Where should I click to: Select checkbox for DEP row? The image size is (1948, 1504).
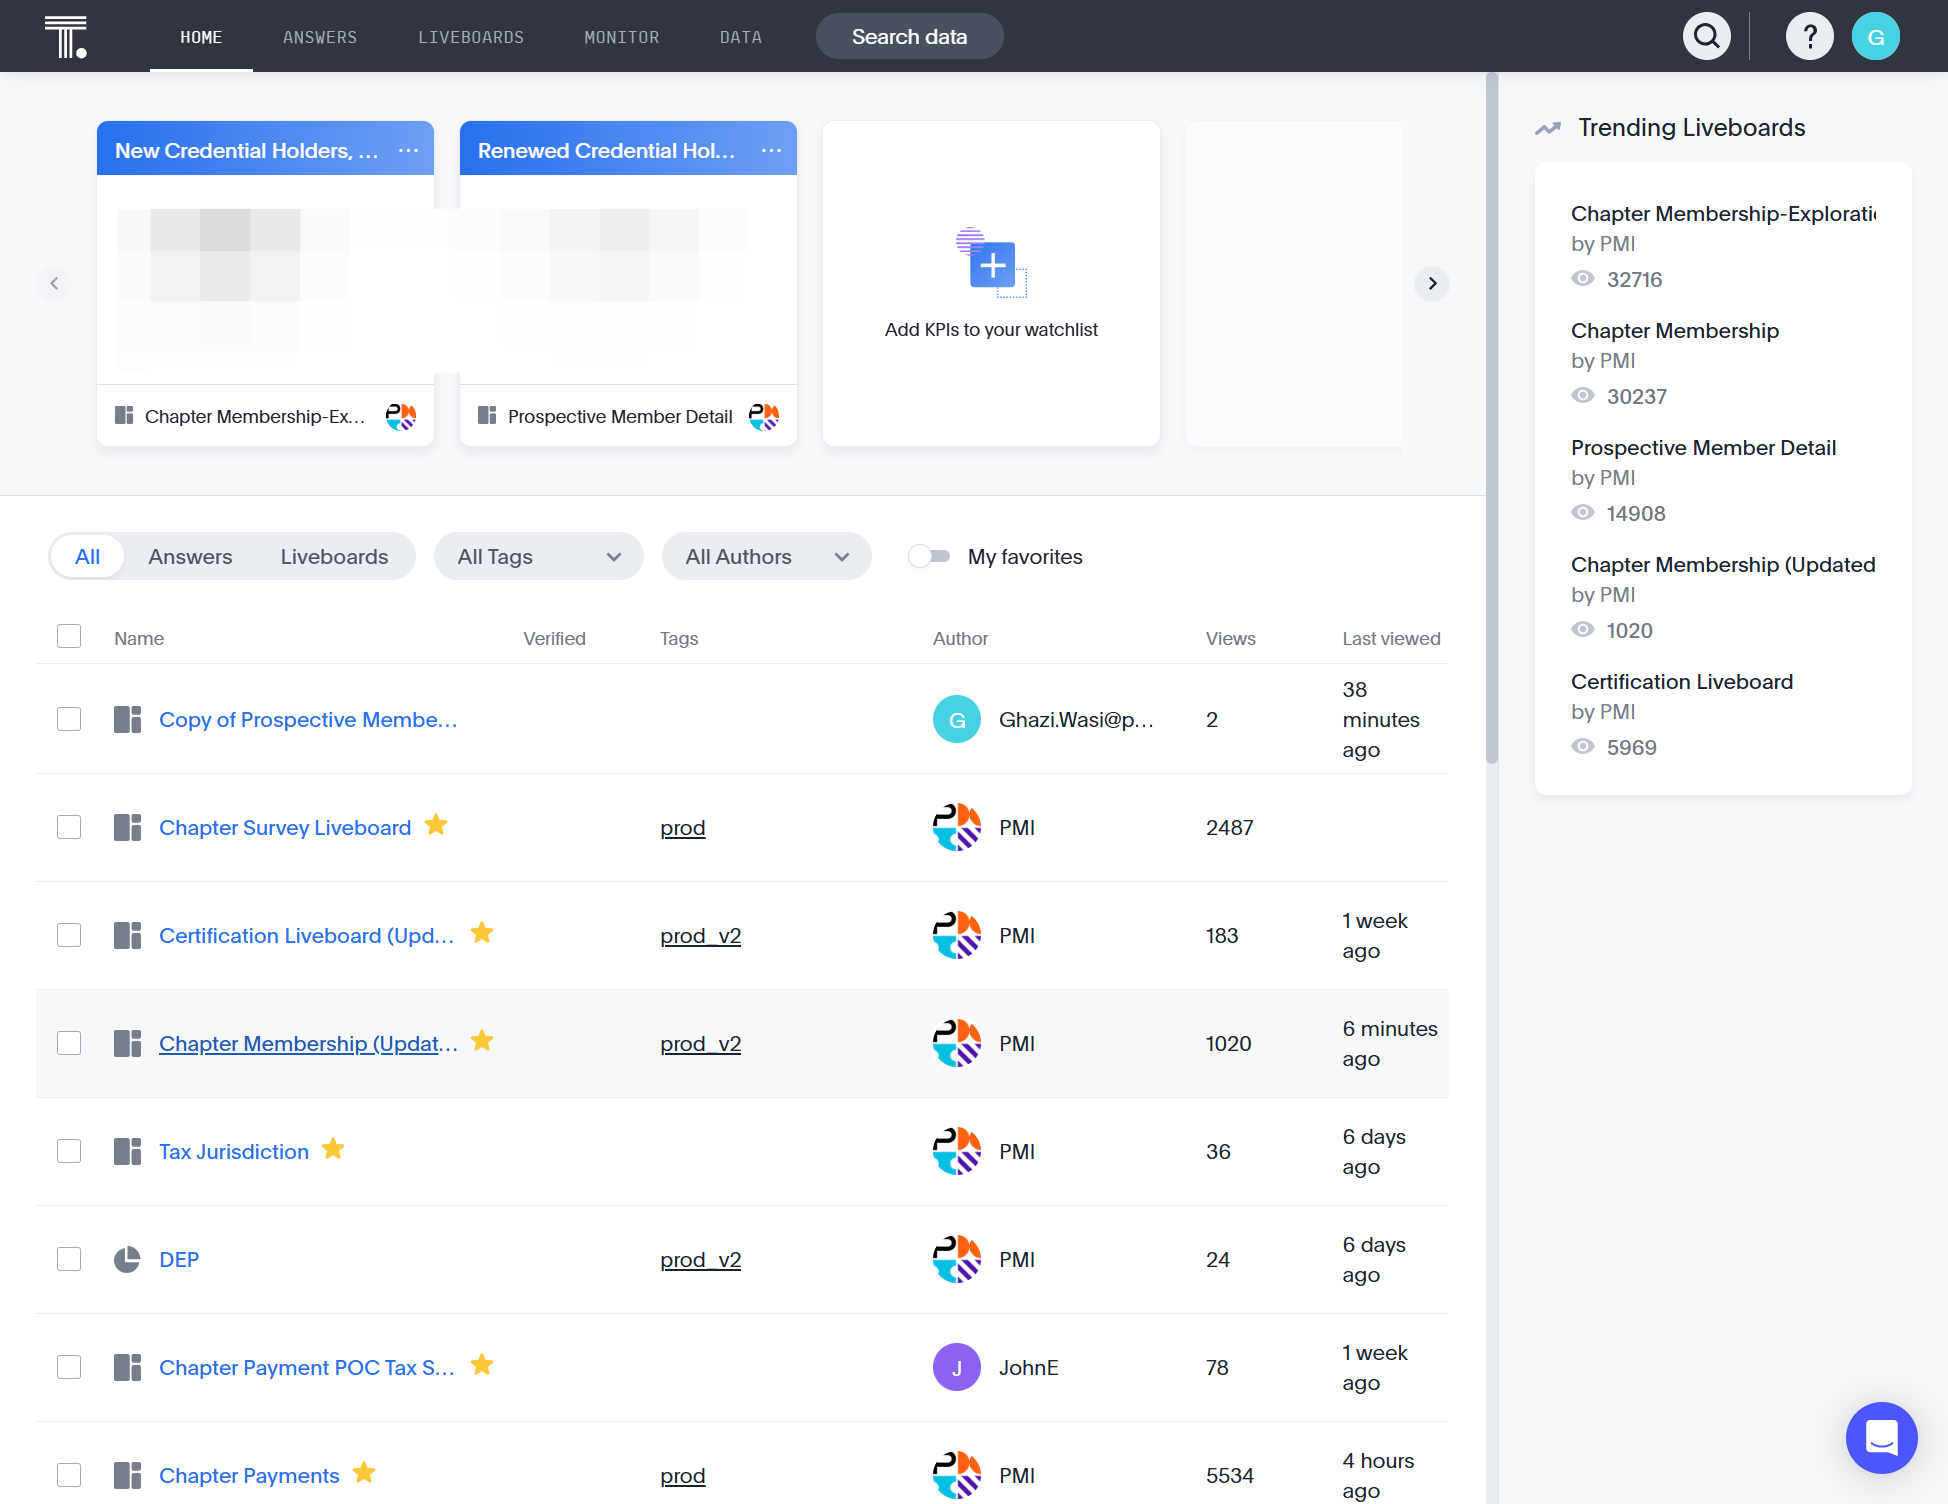(x=69, y=1260)
